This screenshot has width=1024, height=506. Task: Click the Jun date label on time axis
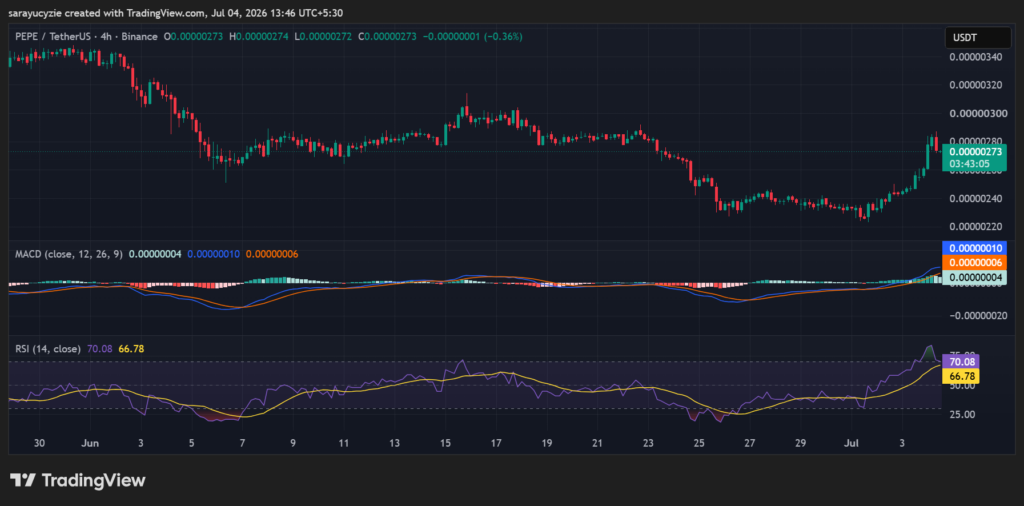point(90,443)
